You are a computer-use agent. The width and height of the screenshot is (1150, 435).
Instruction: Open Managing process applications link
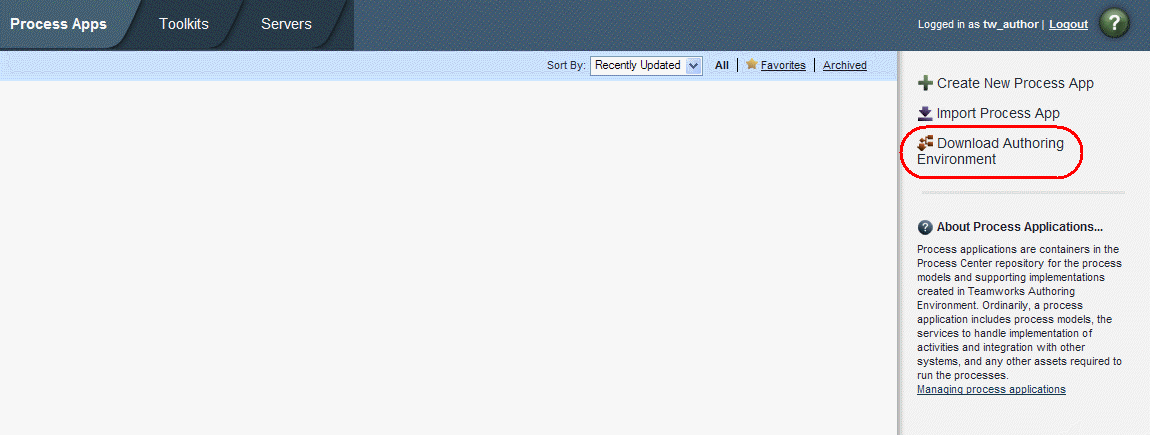click(992, 390)
